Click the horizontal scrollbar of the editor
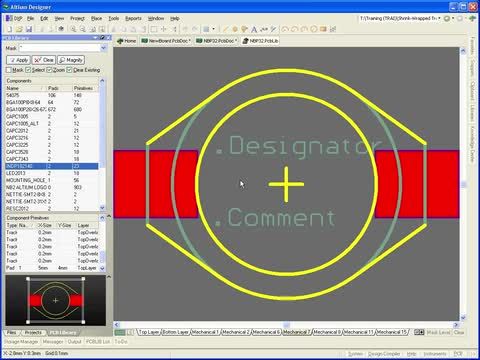 point(286,324)
